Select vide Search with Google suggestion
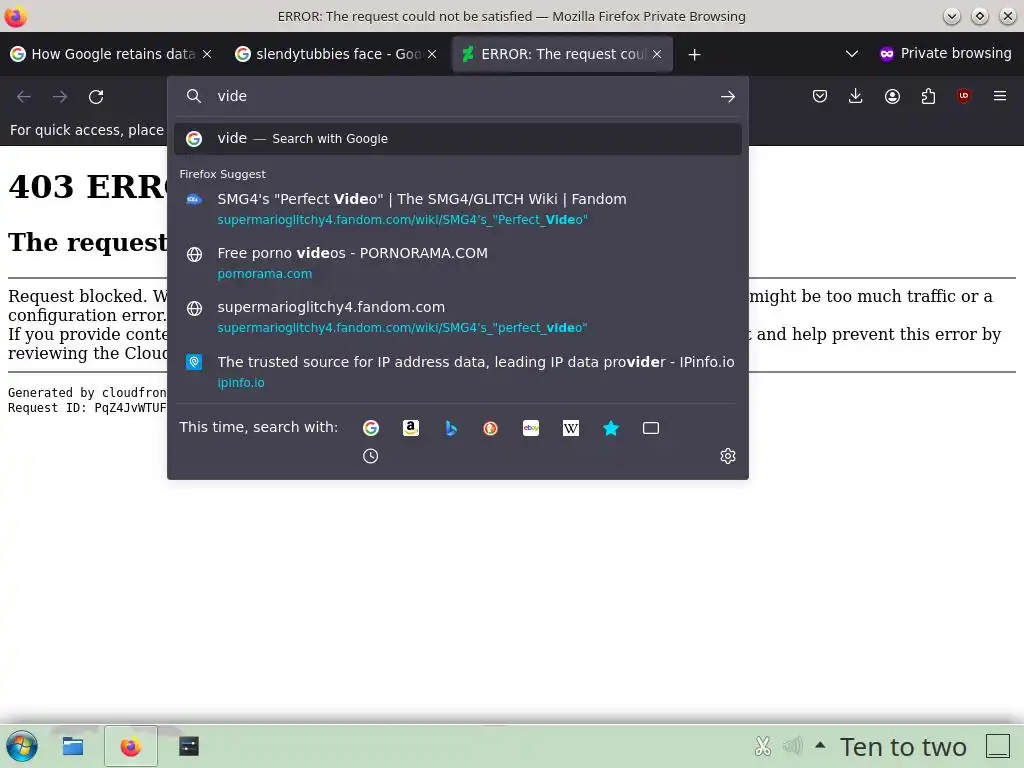The width and height of the screenshot is (1024, 768). [458, 138]
